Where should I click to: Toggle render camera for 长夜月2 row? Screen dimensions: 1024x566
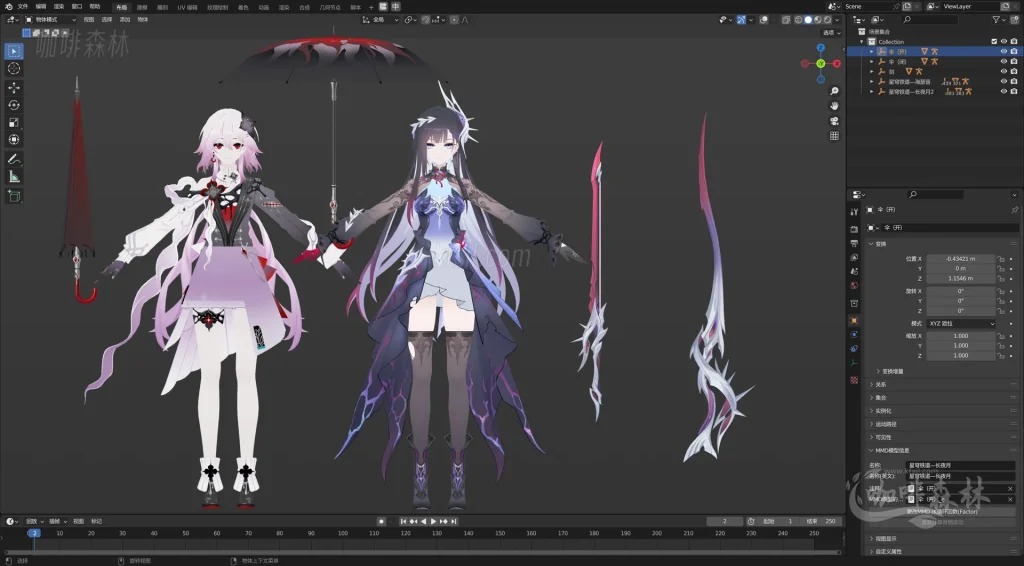1014,91
